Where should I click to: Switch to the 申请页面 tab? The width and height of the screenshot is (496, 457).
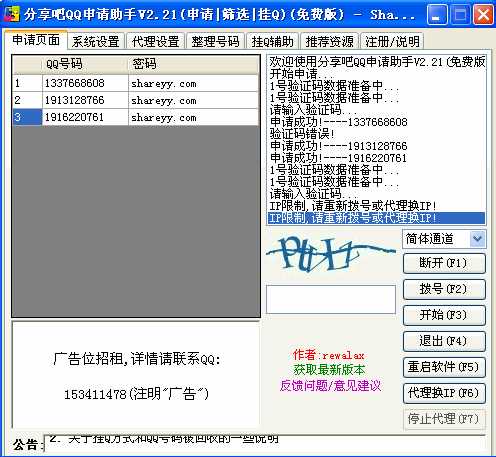point(36,40)
